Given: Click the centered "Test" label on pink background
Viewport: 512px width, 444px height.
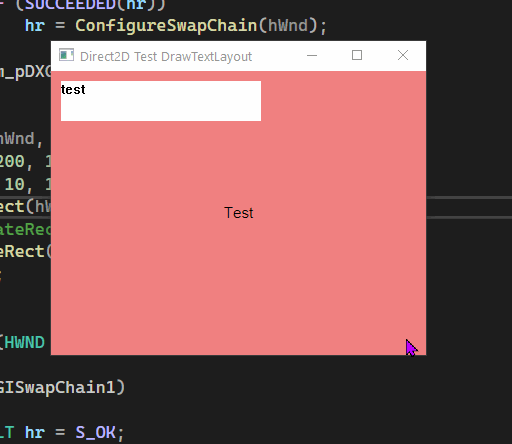Looking at the screenshot, I should (x=239, y=213).
